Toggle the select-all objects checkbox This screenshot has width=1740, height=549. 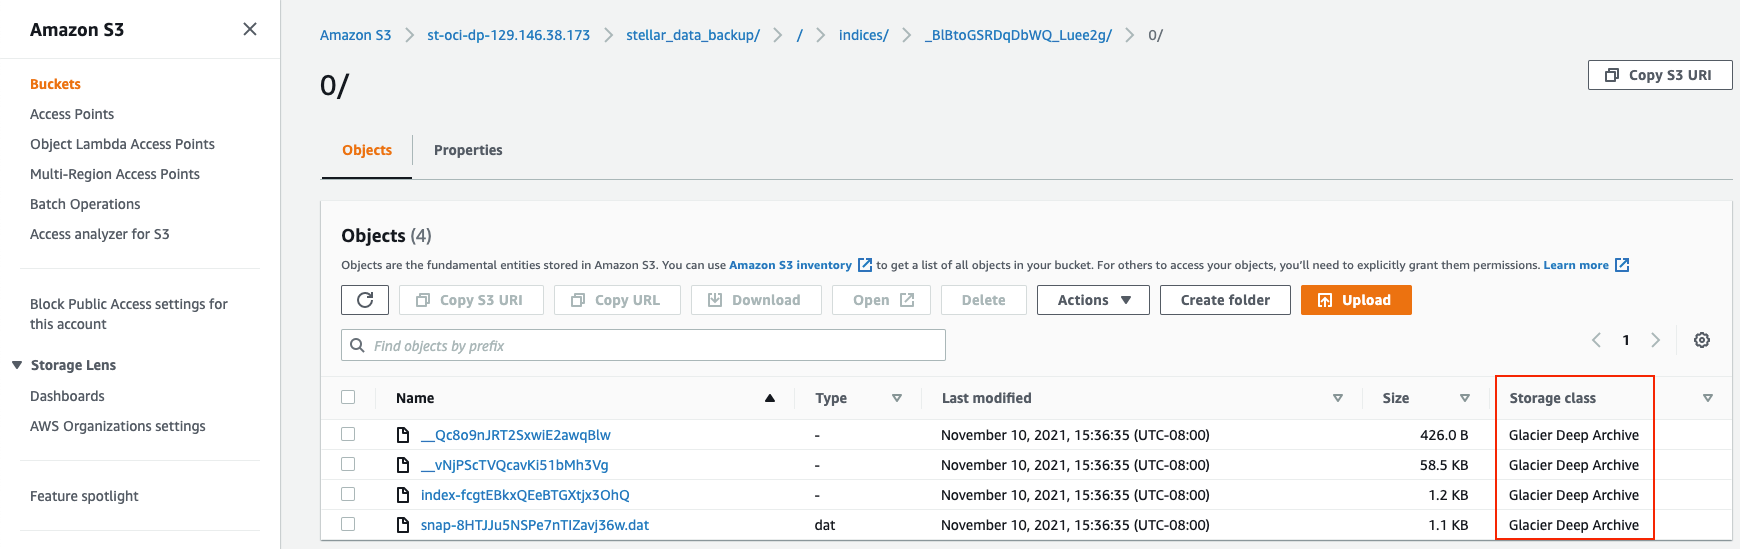click(348, 397)
